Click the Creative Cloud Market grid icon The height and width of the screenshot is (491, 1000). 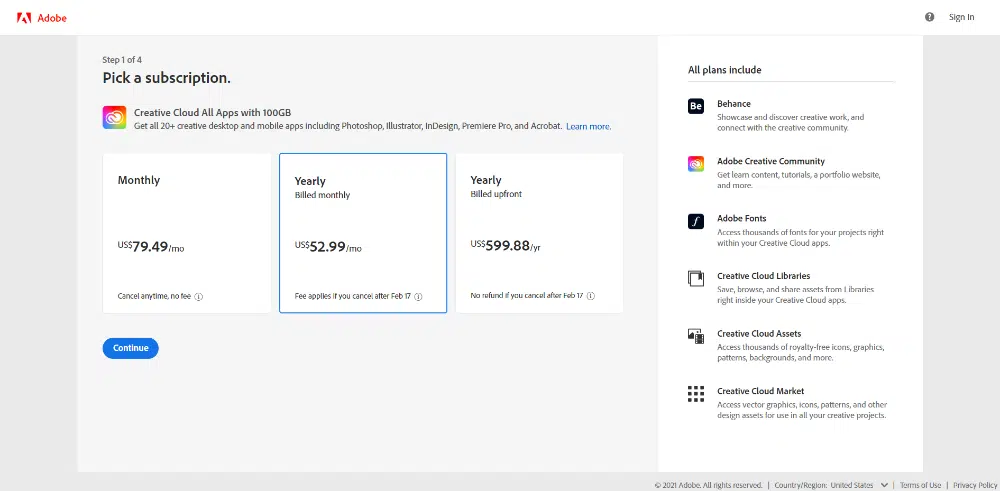pyautogui.click(x=696, y=394)
